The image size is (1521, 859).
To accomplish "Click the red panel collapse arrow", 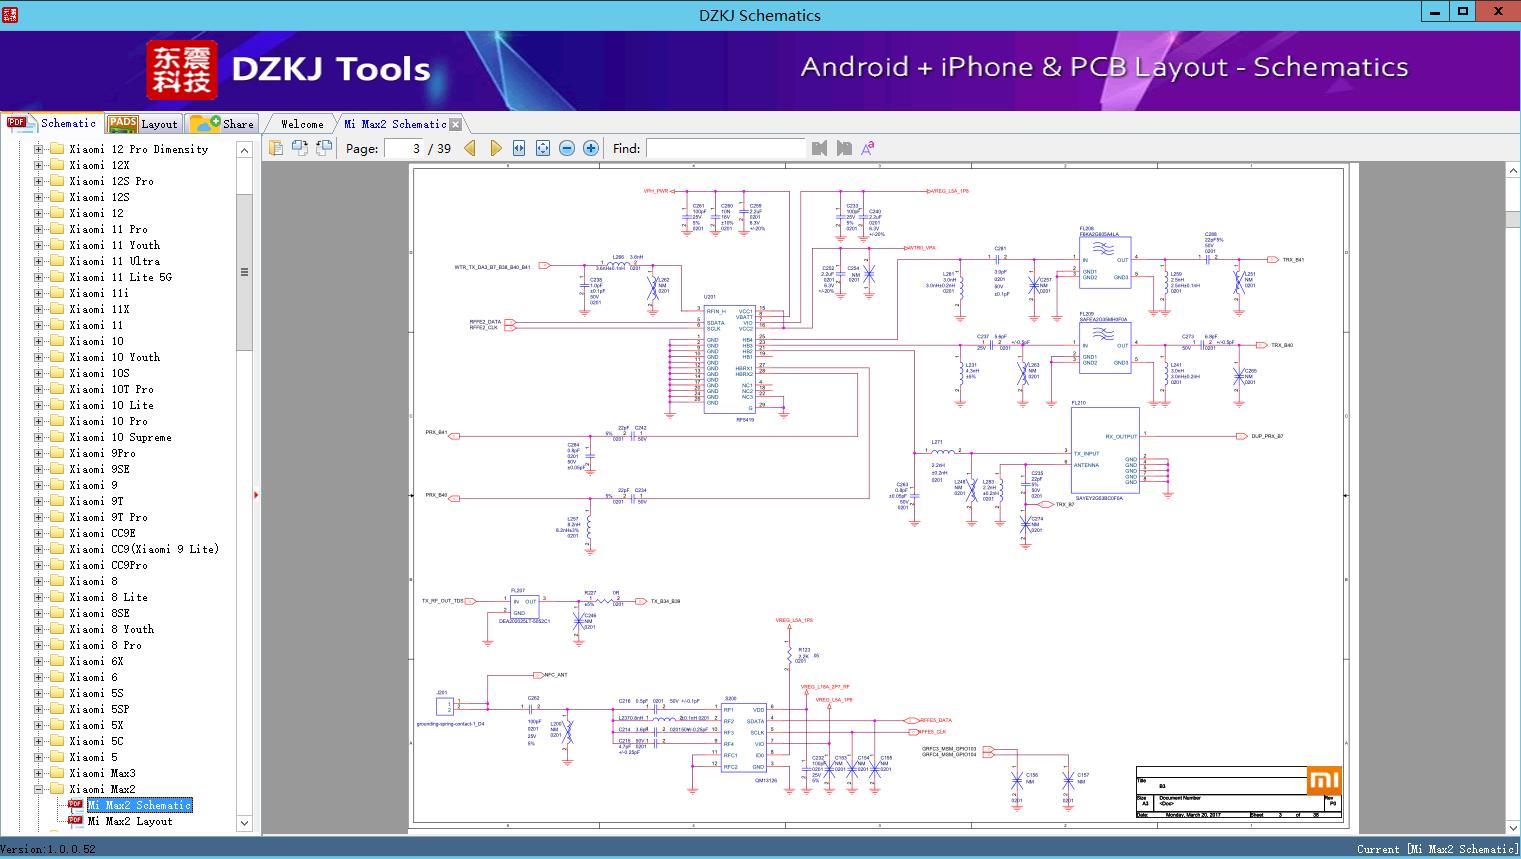I will 256,494.
